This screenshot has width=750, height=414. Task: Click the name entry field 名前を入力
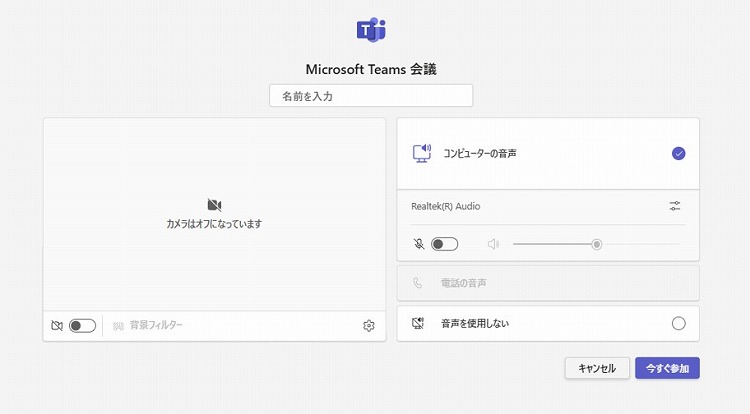[371, 96]
